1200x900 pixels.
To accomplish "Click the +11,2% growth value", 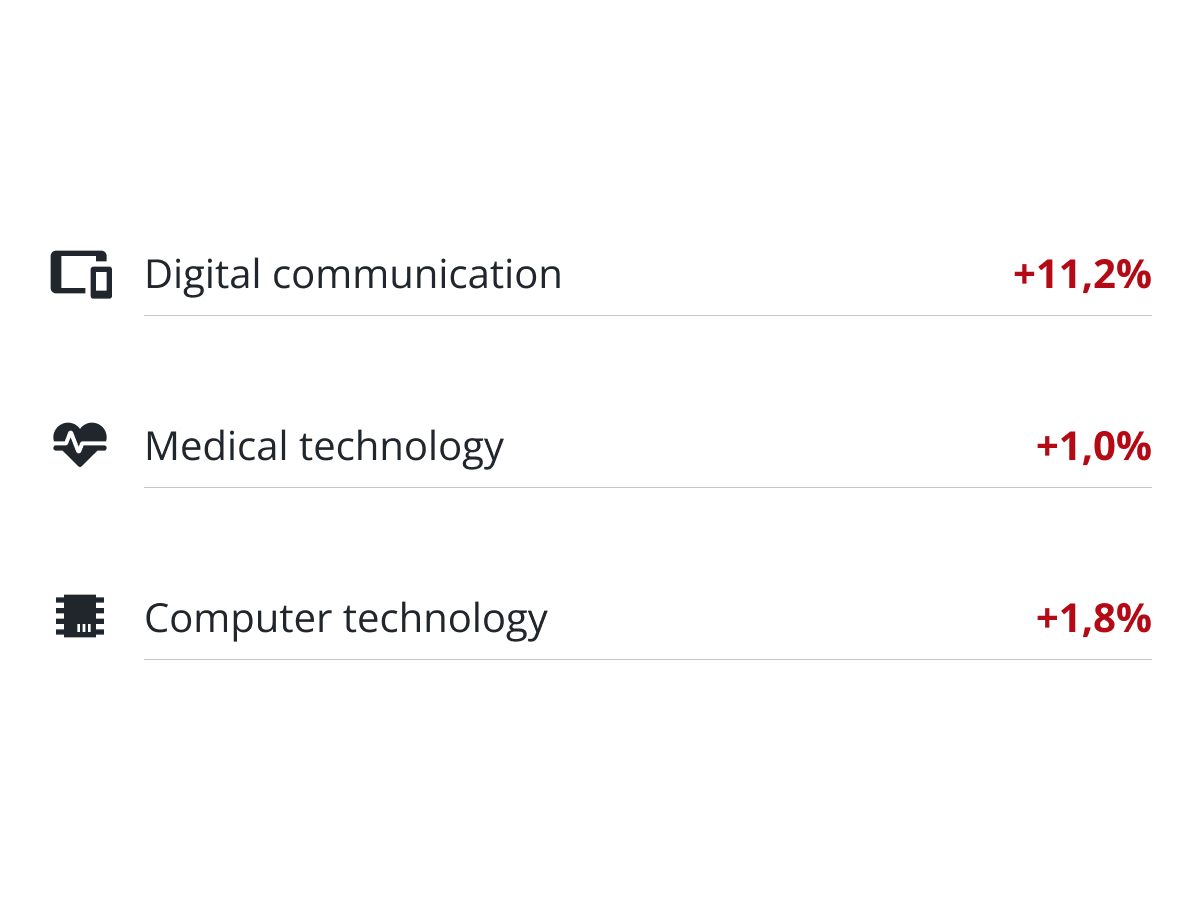I will pos(1082,274).
